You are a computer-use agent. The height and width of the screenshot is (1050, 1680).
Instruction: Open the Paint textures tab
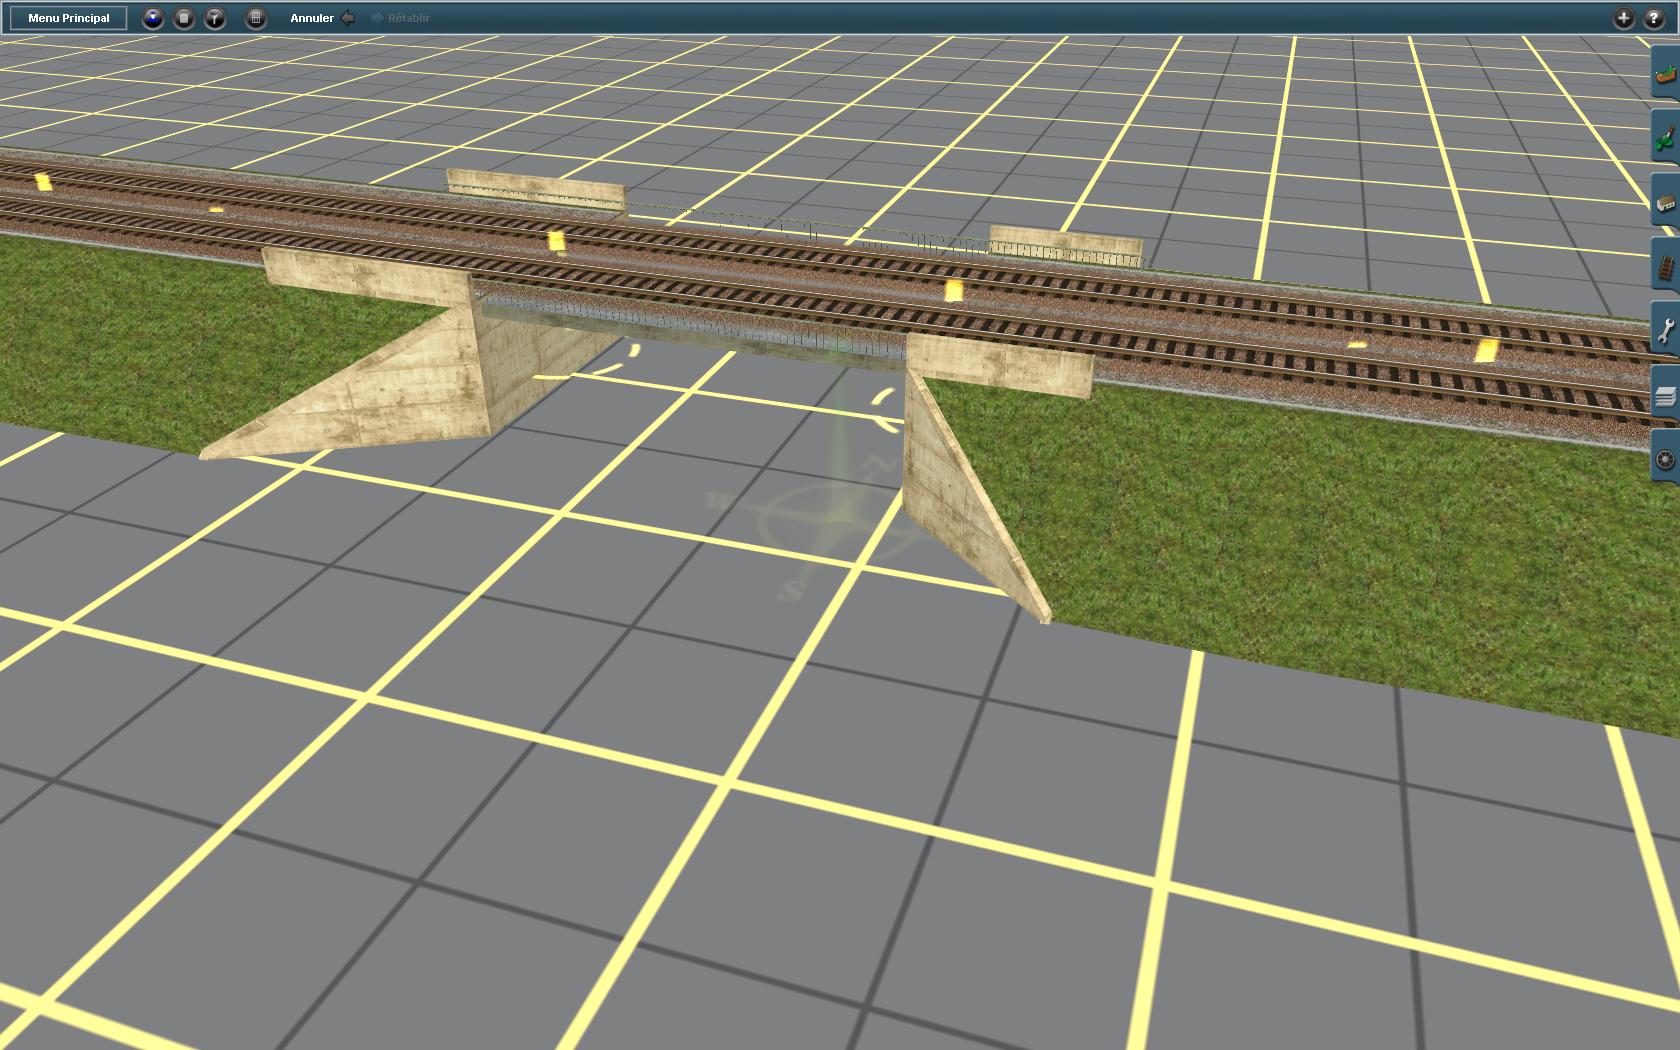pyautogui.click(x=1665, y=137)
